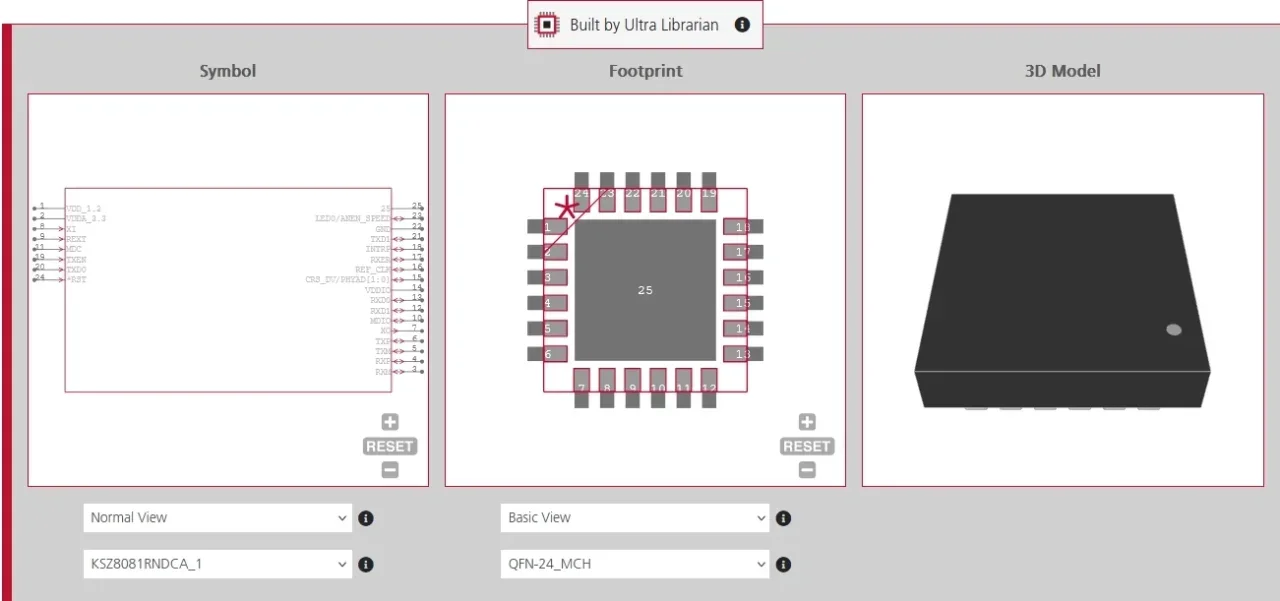Zoom in on the Footprint preview
This screenshot has width=1280, height=601.
click(806, 421)
